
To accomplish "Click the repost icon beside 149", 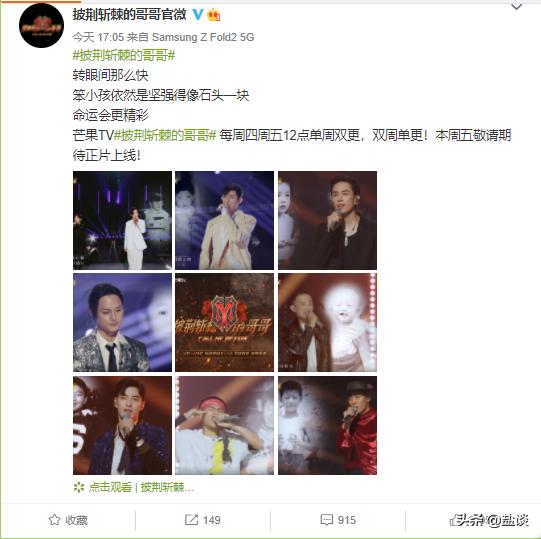I will (x=191, y=519).
